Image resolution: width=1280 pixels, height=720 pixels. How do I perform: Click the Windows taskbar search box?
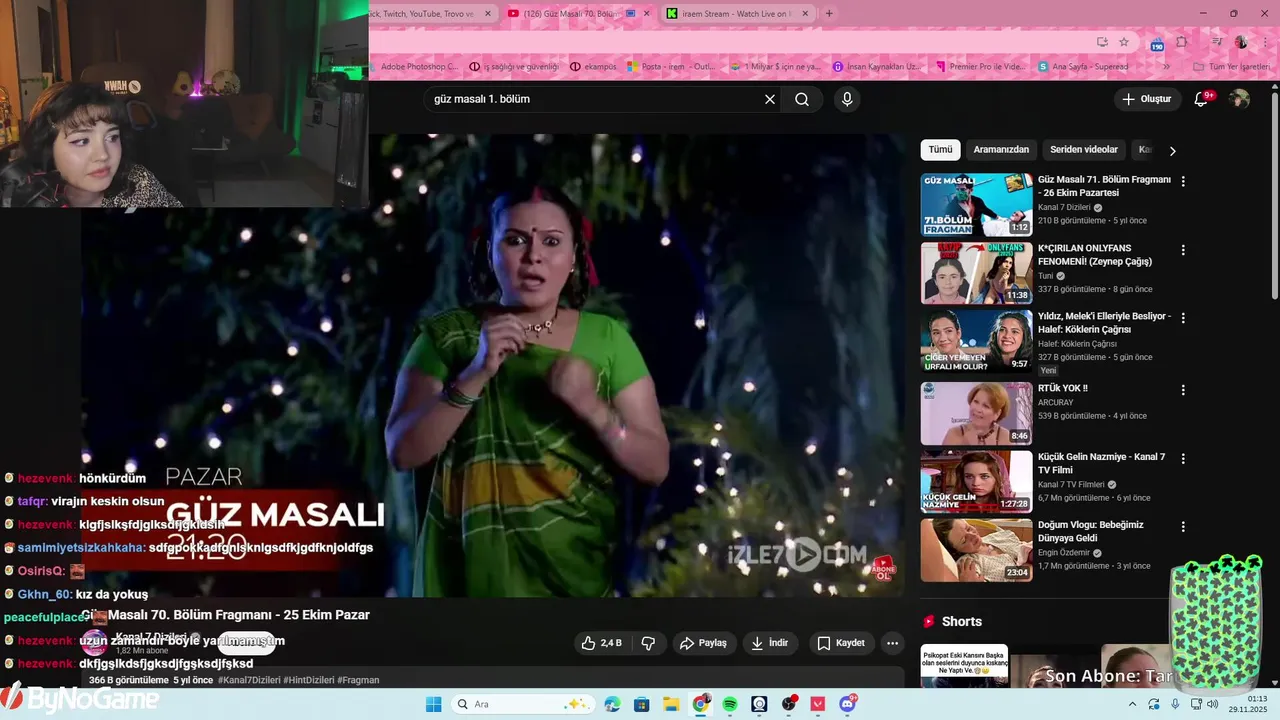point(521,704)
